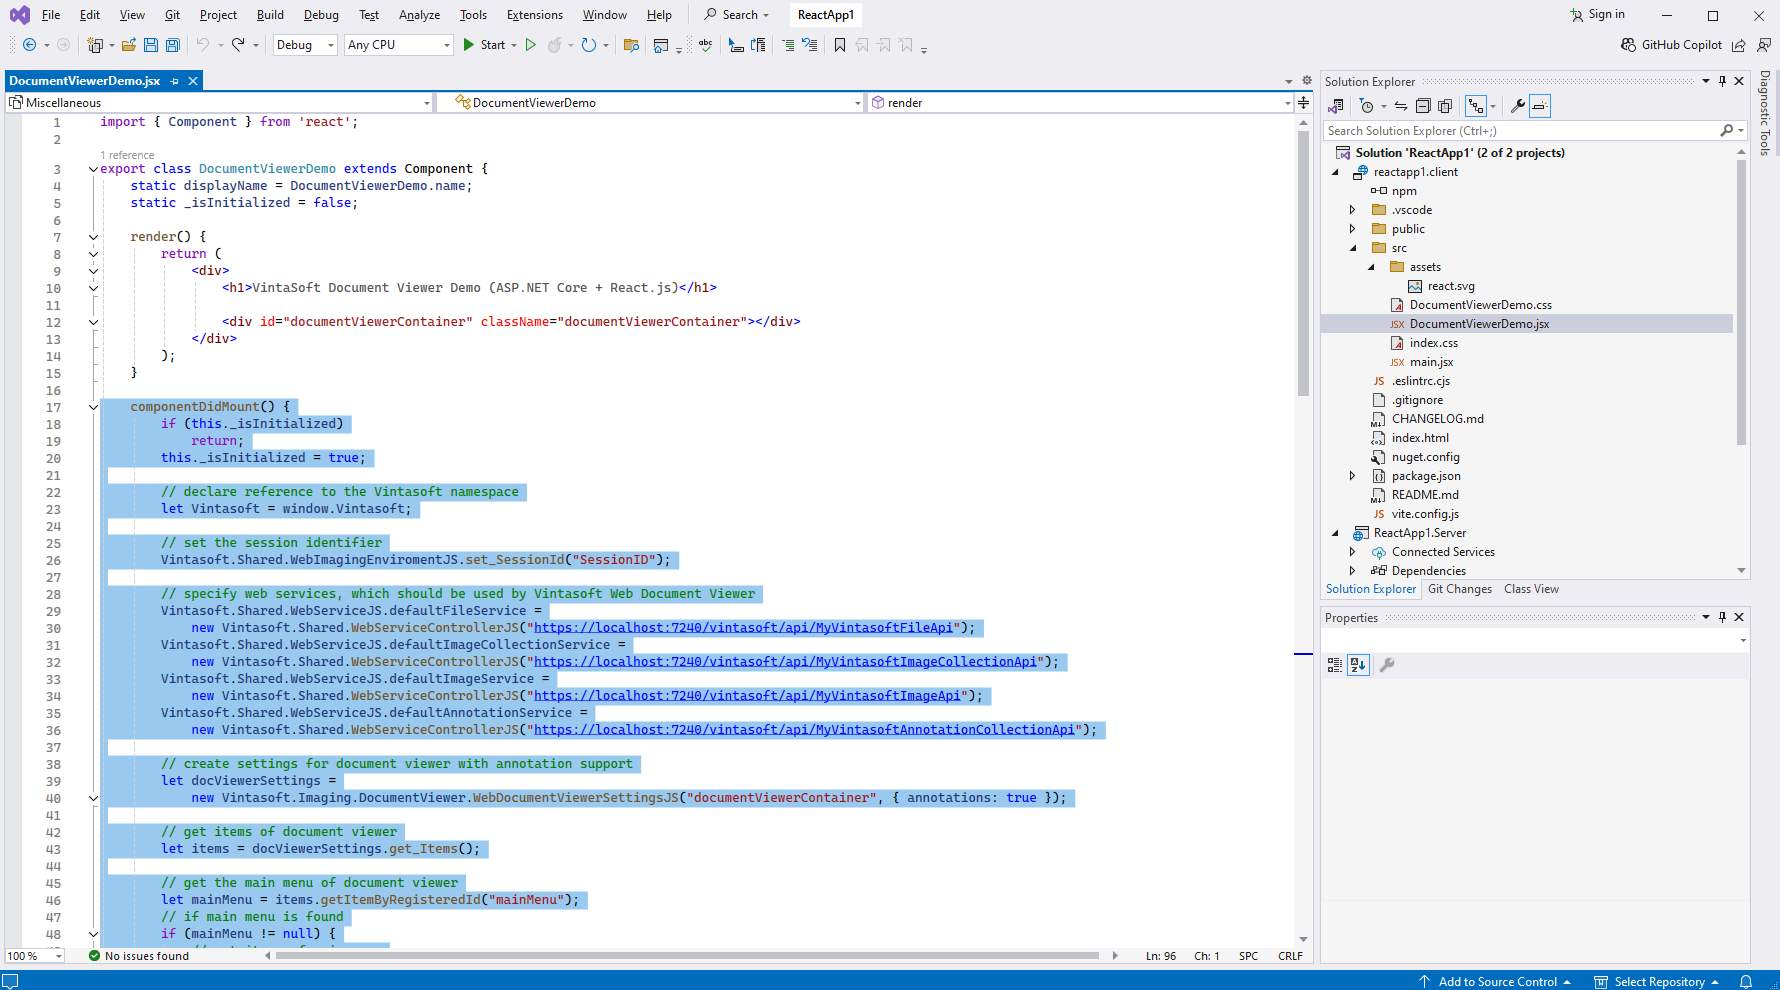This screenshot has width=1780, height=990.
Task: Click the Restart circular arrow icon
Action: coord(589,45)
